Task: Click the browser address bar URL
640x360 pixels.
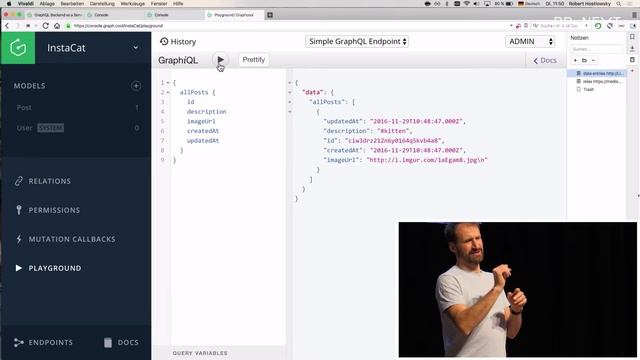Action: [x=118, y=26]
